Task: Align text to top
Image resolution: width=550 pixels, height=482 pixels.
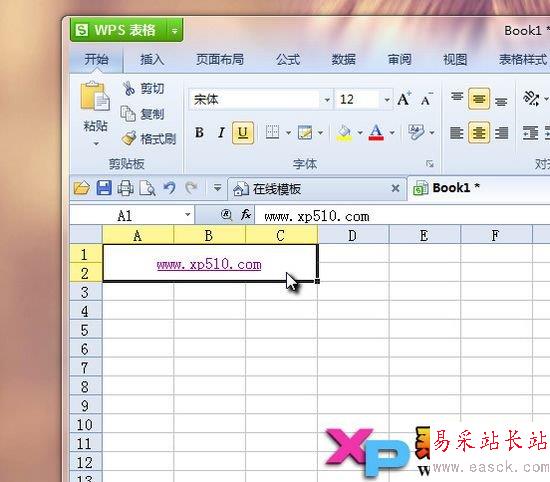Action: (457, 98)
